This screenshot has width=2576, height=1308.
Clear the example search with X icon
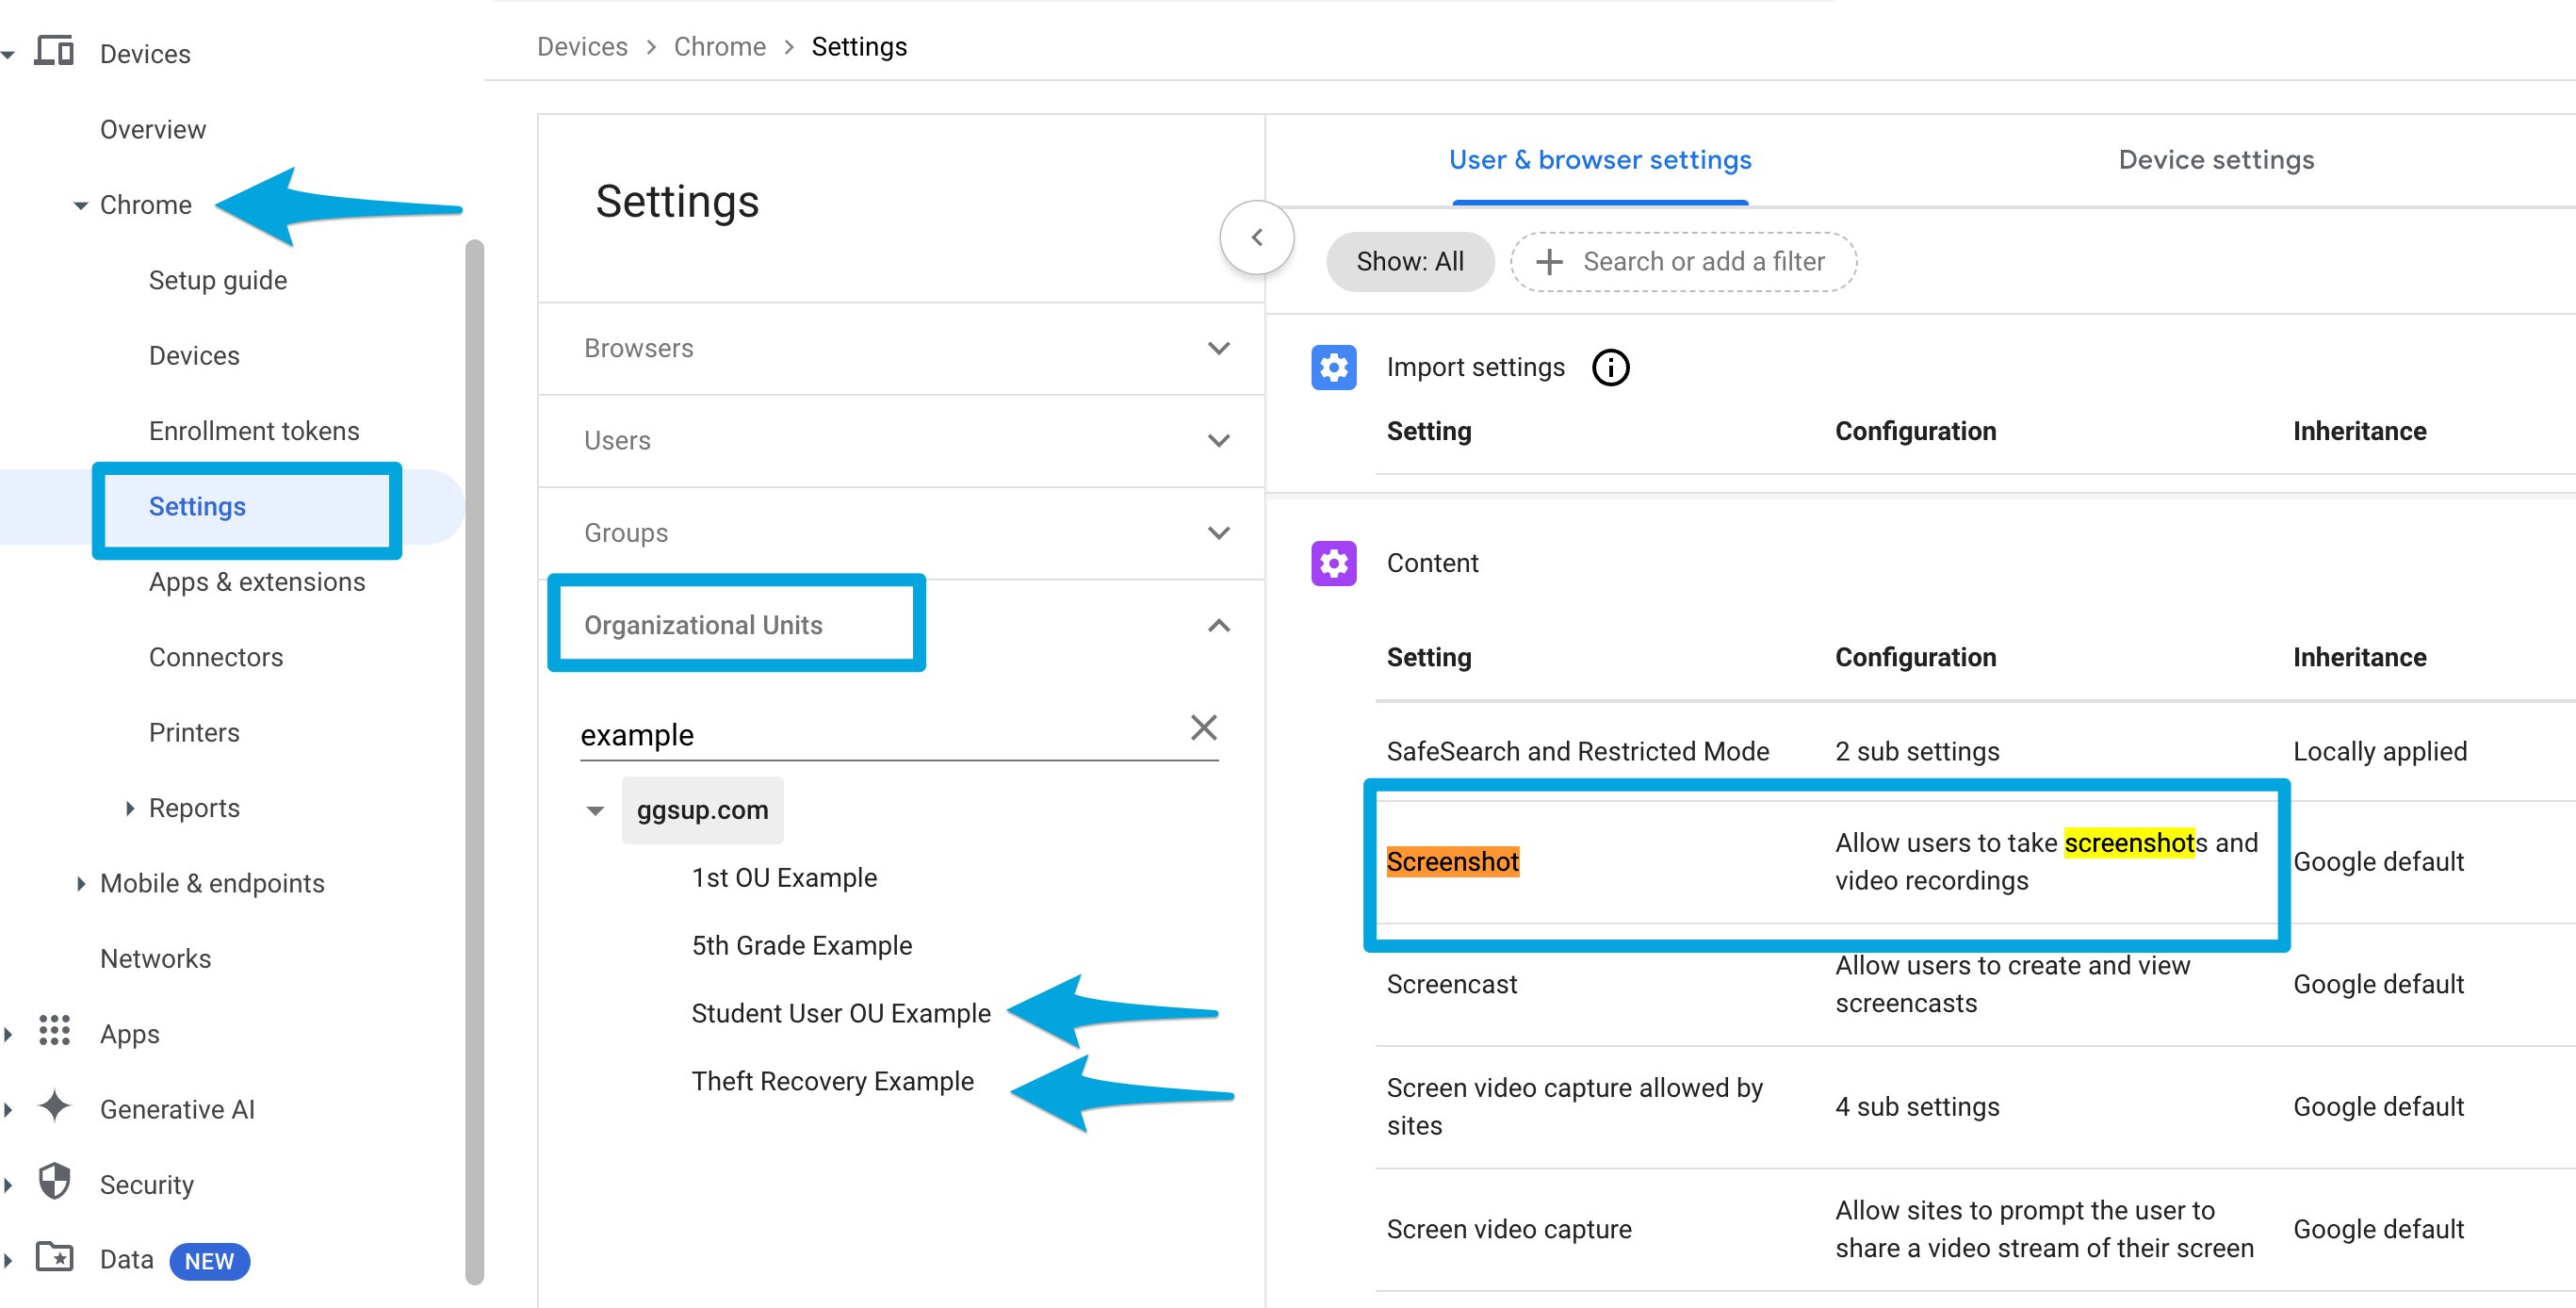(1203, 728)
